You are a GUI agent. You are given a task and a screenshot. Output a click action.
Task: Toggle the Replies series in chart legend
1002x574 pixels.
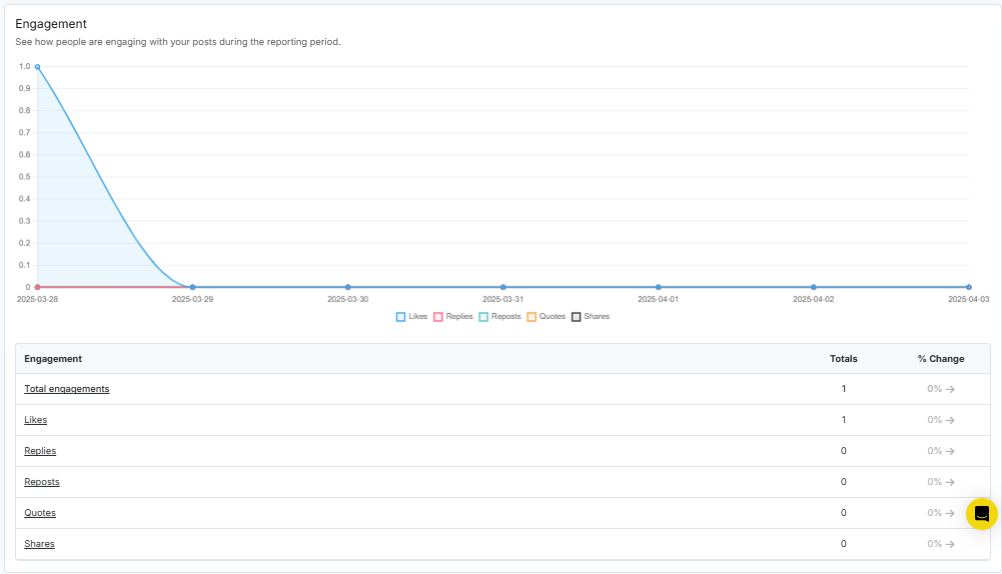coord(453,316)
